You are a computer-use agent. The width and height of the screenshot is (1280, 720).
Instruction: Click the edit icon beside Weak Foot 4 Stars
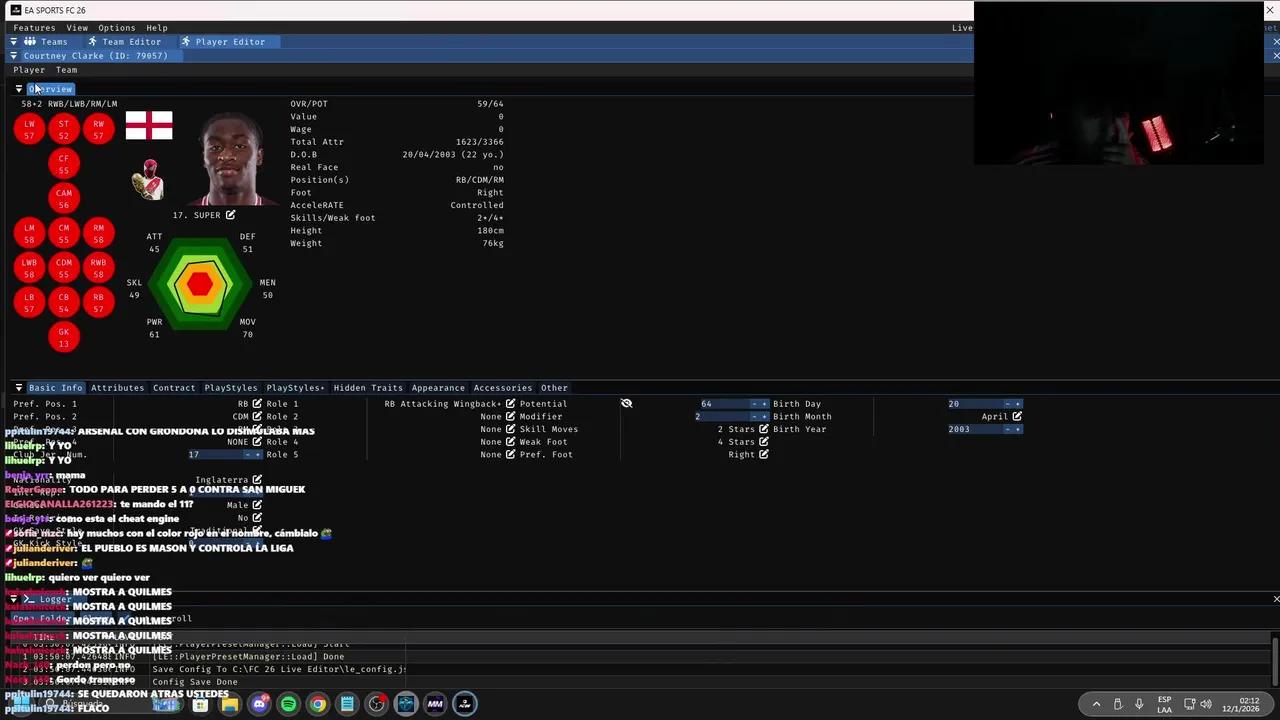point(763,442)
